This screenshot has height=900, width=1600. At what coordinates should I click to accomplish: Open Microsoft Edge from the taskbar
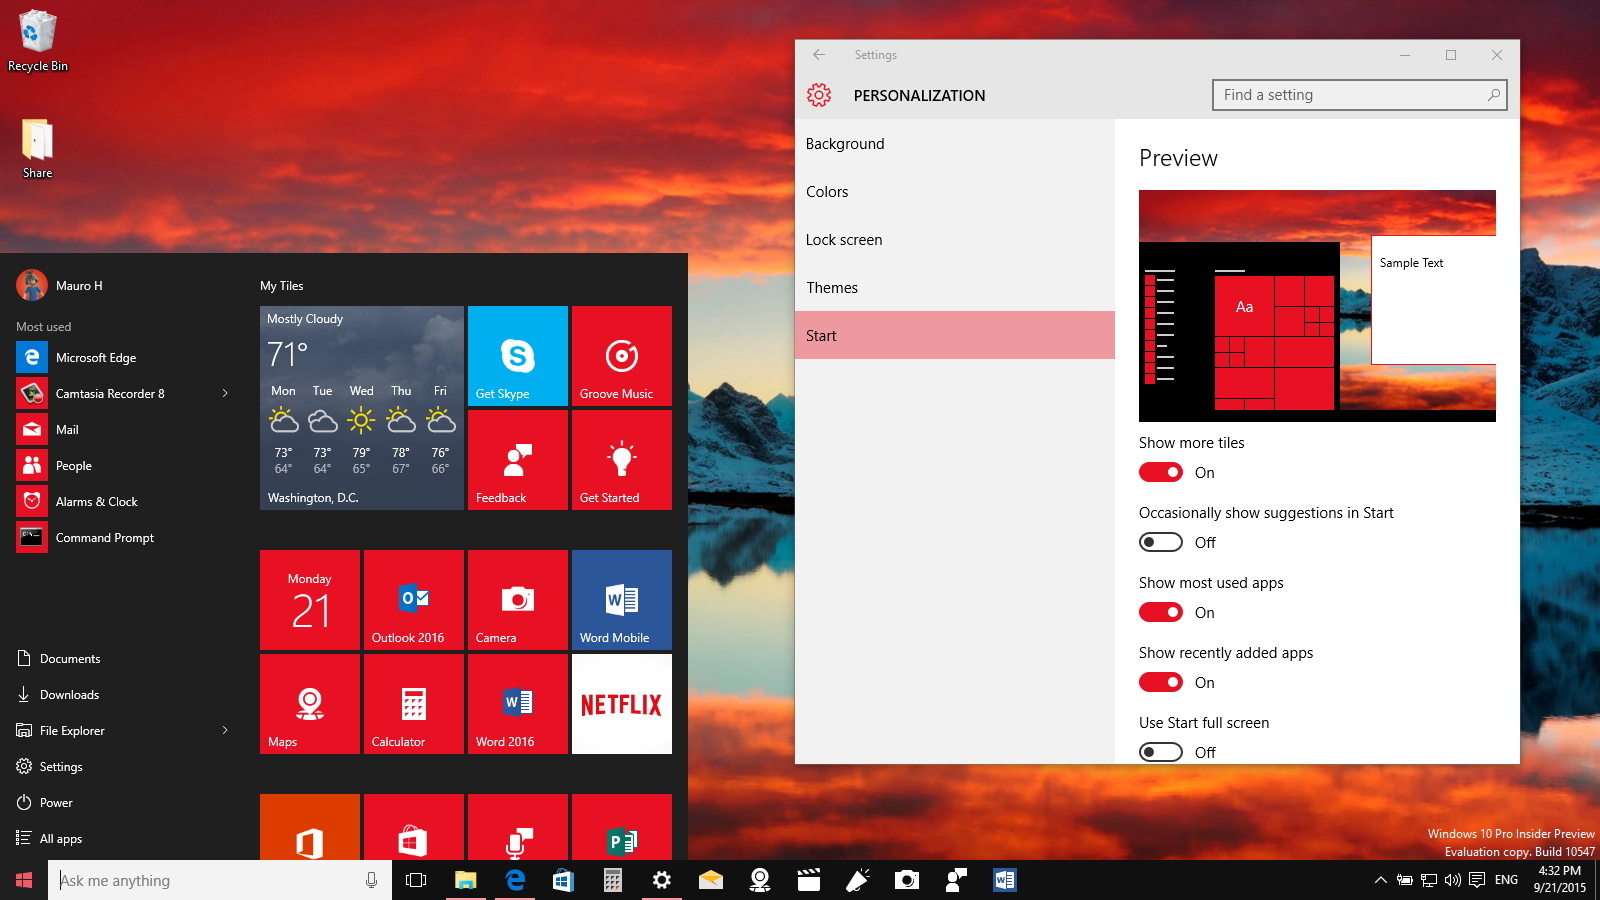click(x=515, y=880)
